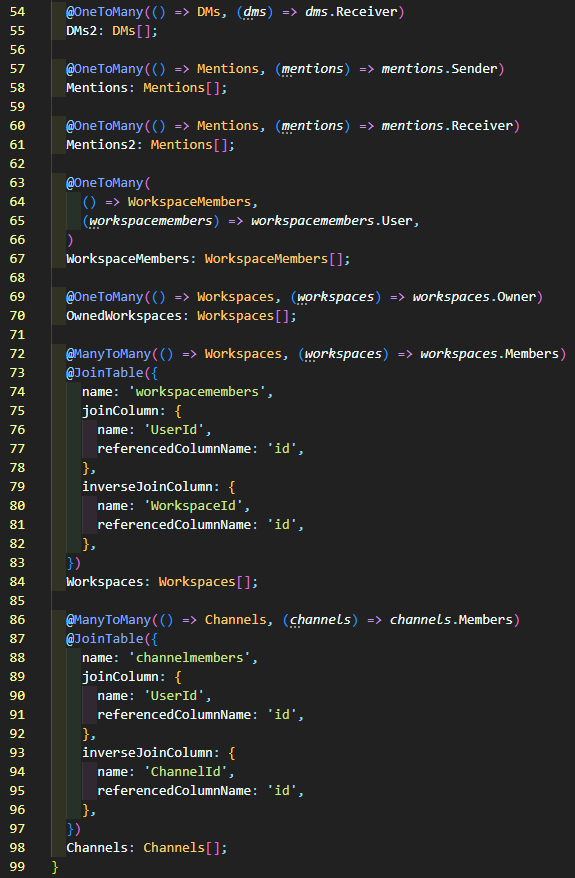
Task: Click the Mentions property name on line 58
Action: (x=97, y=88)
